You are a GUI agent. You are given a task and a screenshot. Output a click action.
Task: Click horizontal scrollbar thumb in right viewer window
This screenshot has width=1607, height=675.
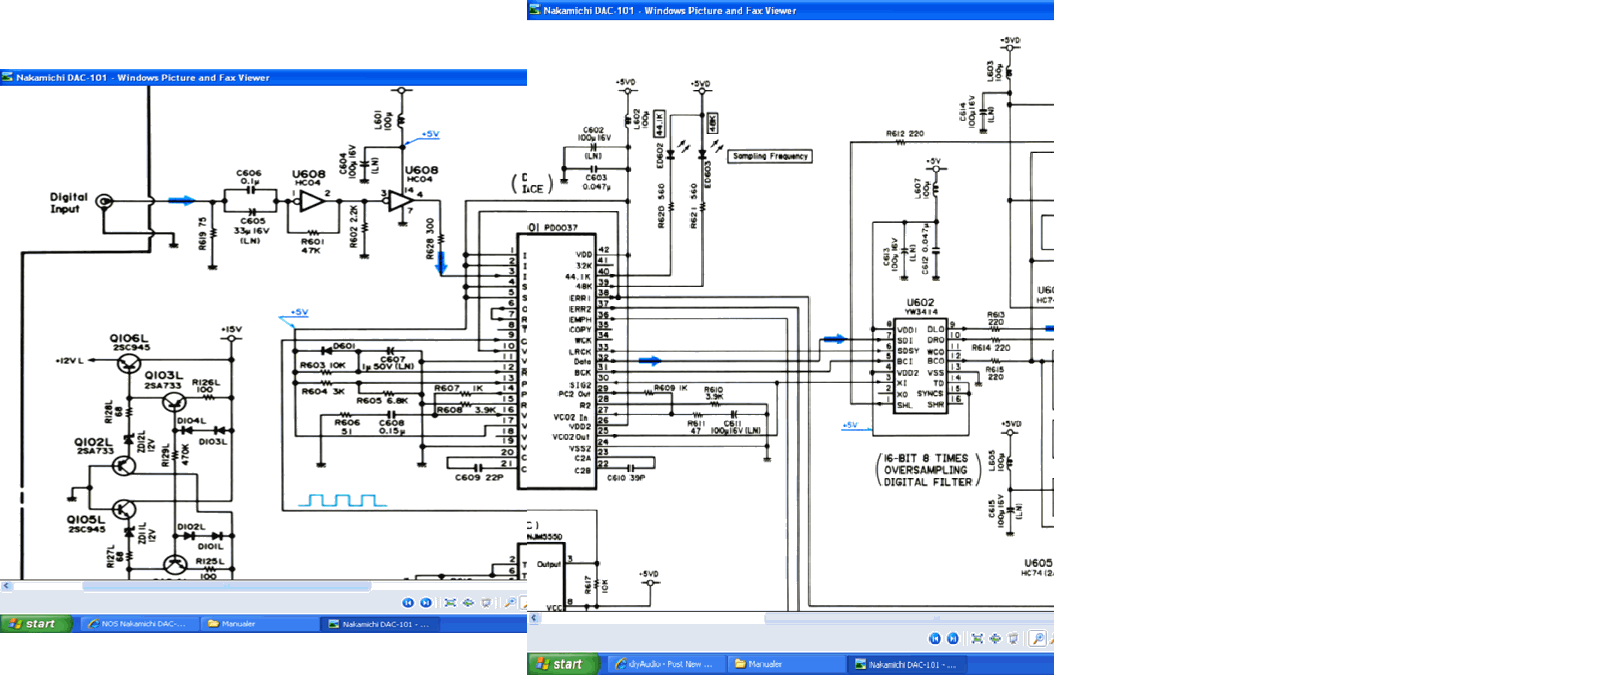point(909,618)
